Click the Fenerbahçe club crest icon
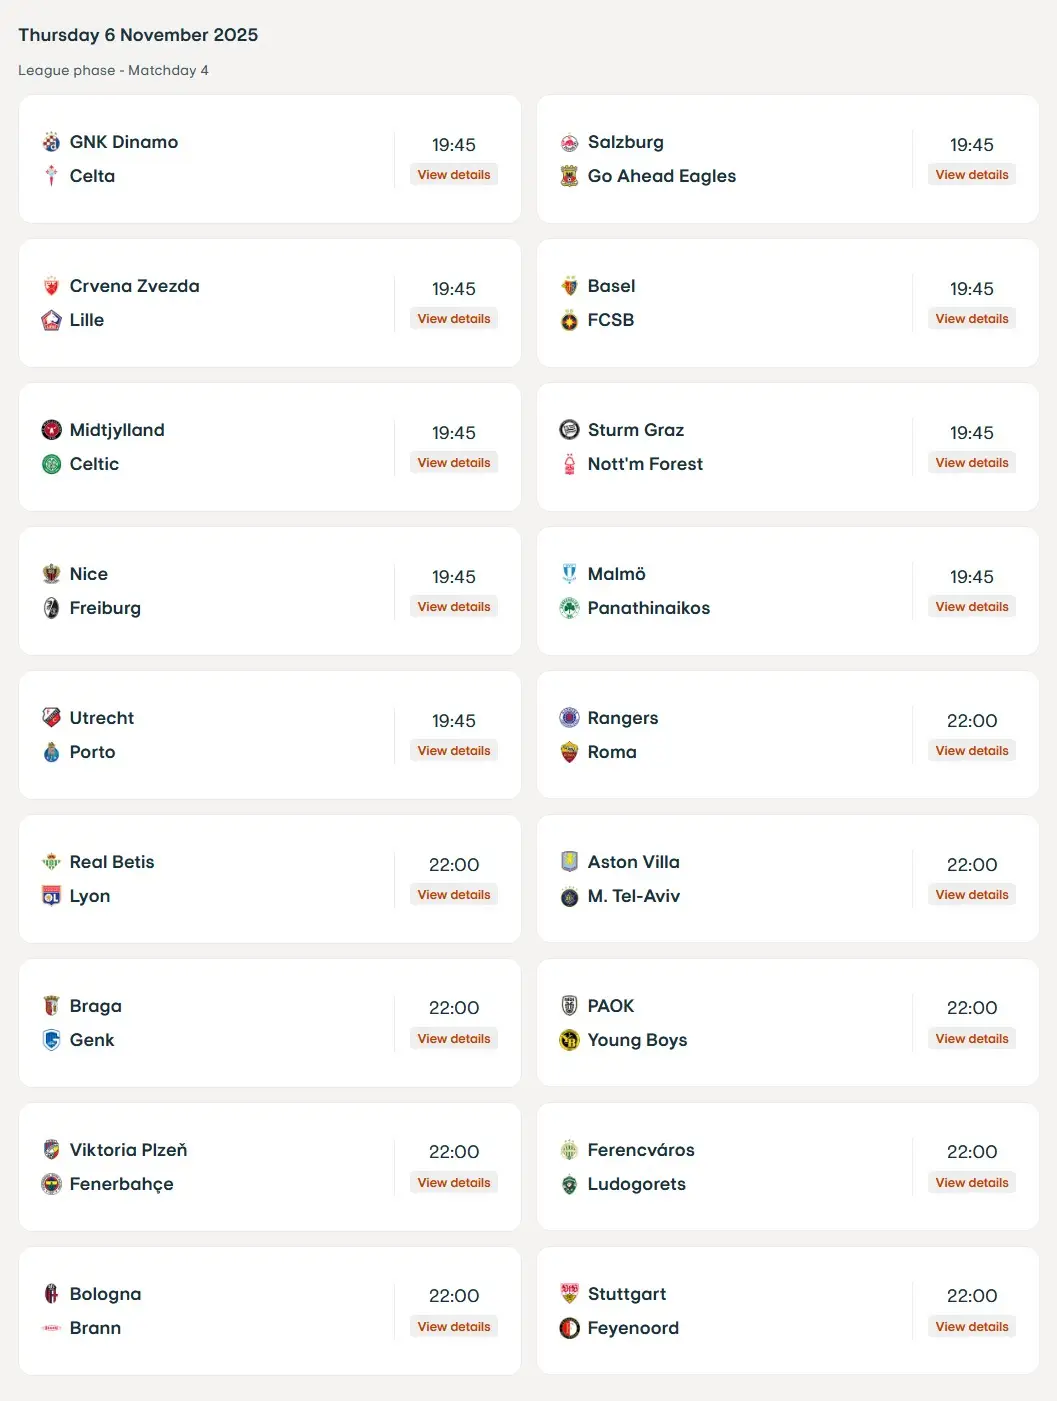 point(51,1184)
